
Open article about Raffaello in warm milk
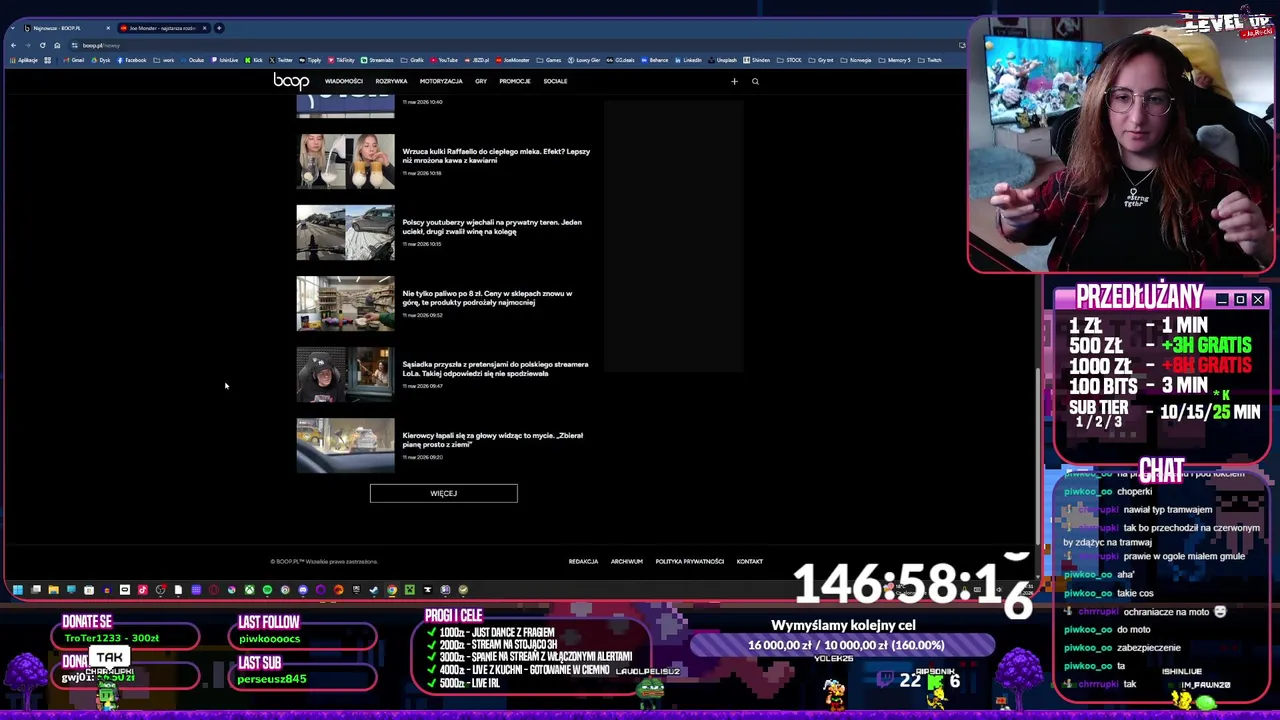[496, 156]
